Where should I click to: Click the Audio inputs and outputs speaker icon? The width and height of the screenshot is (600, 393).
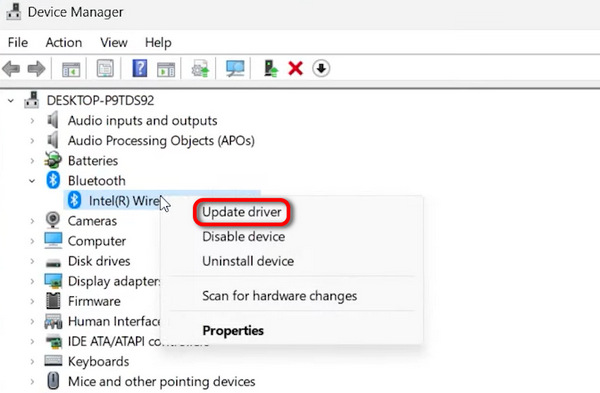coord(53,120)
